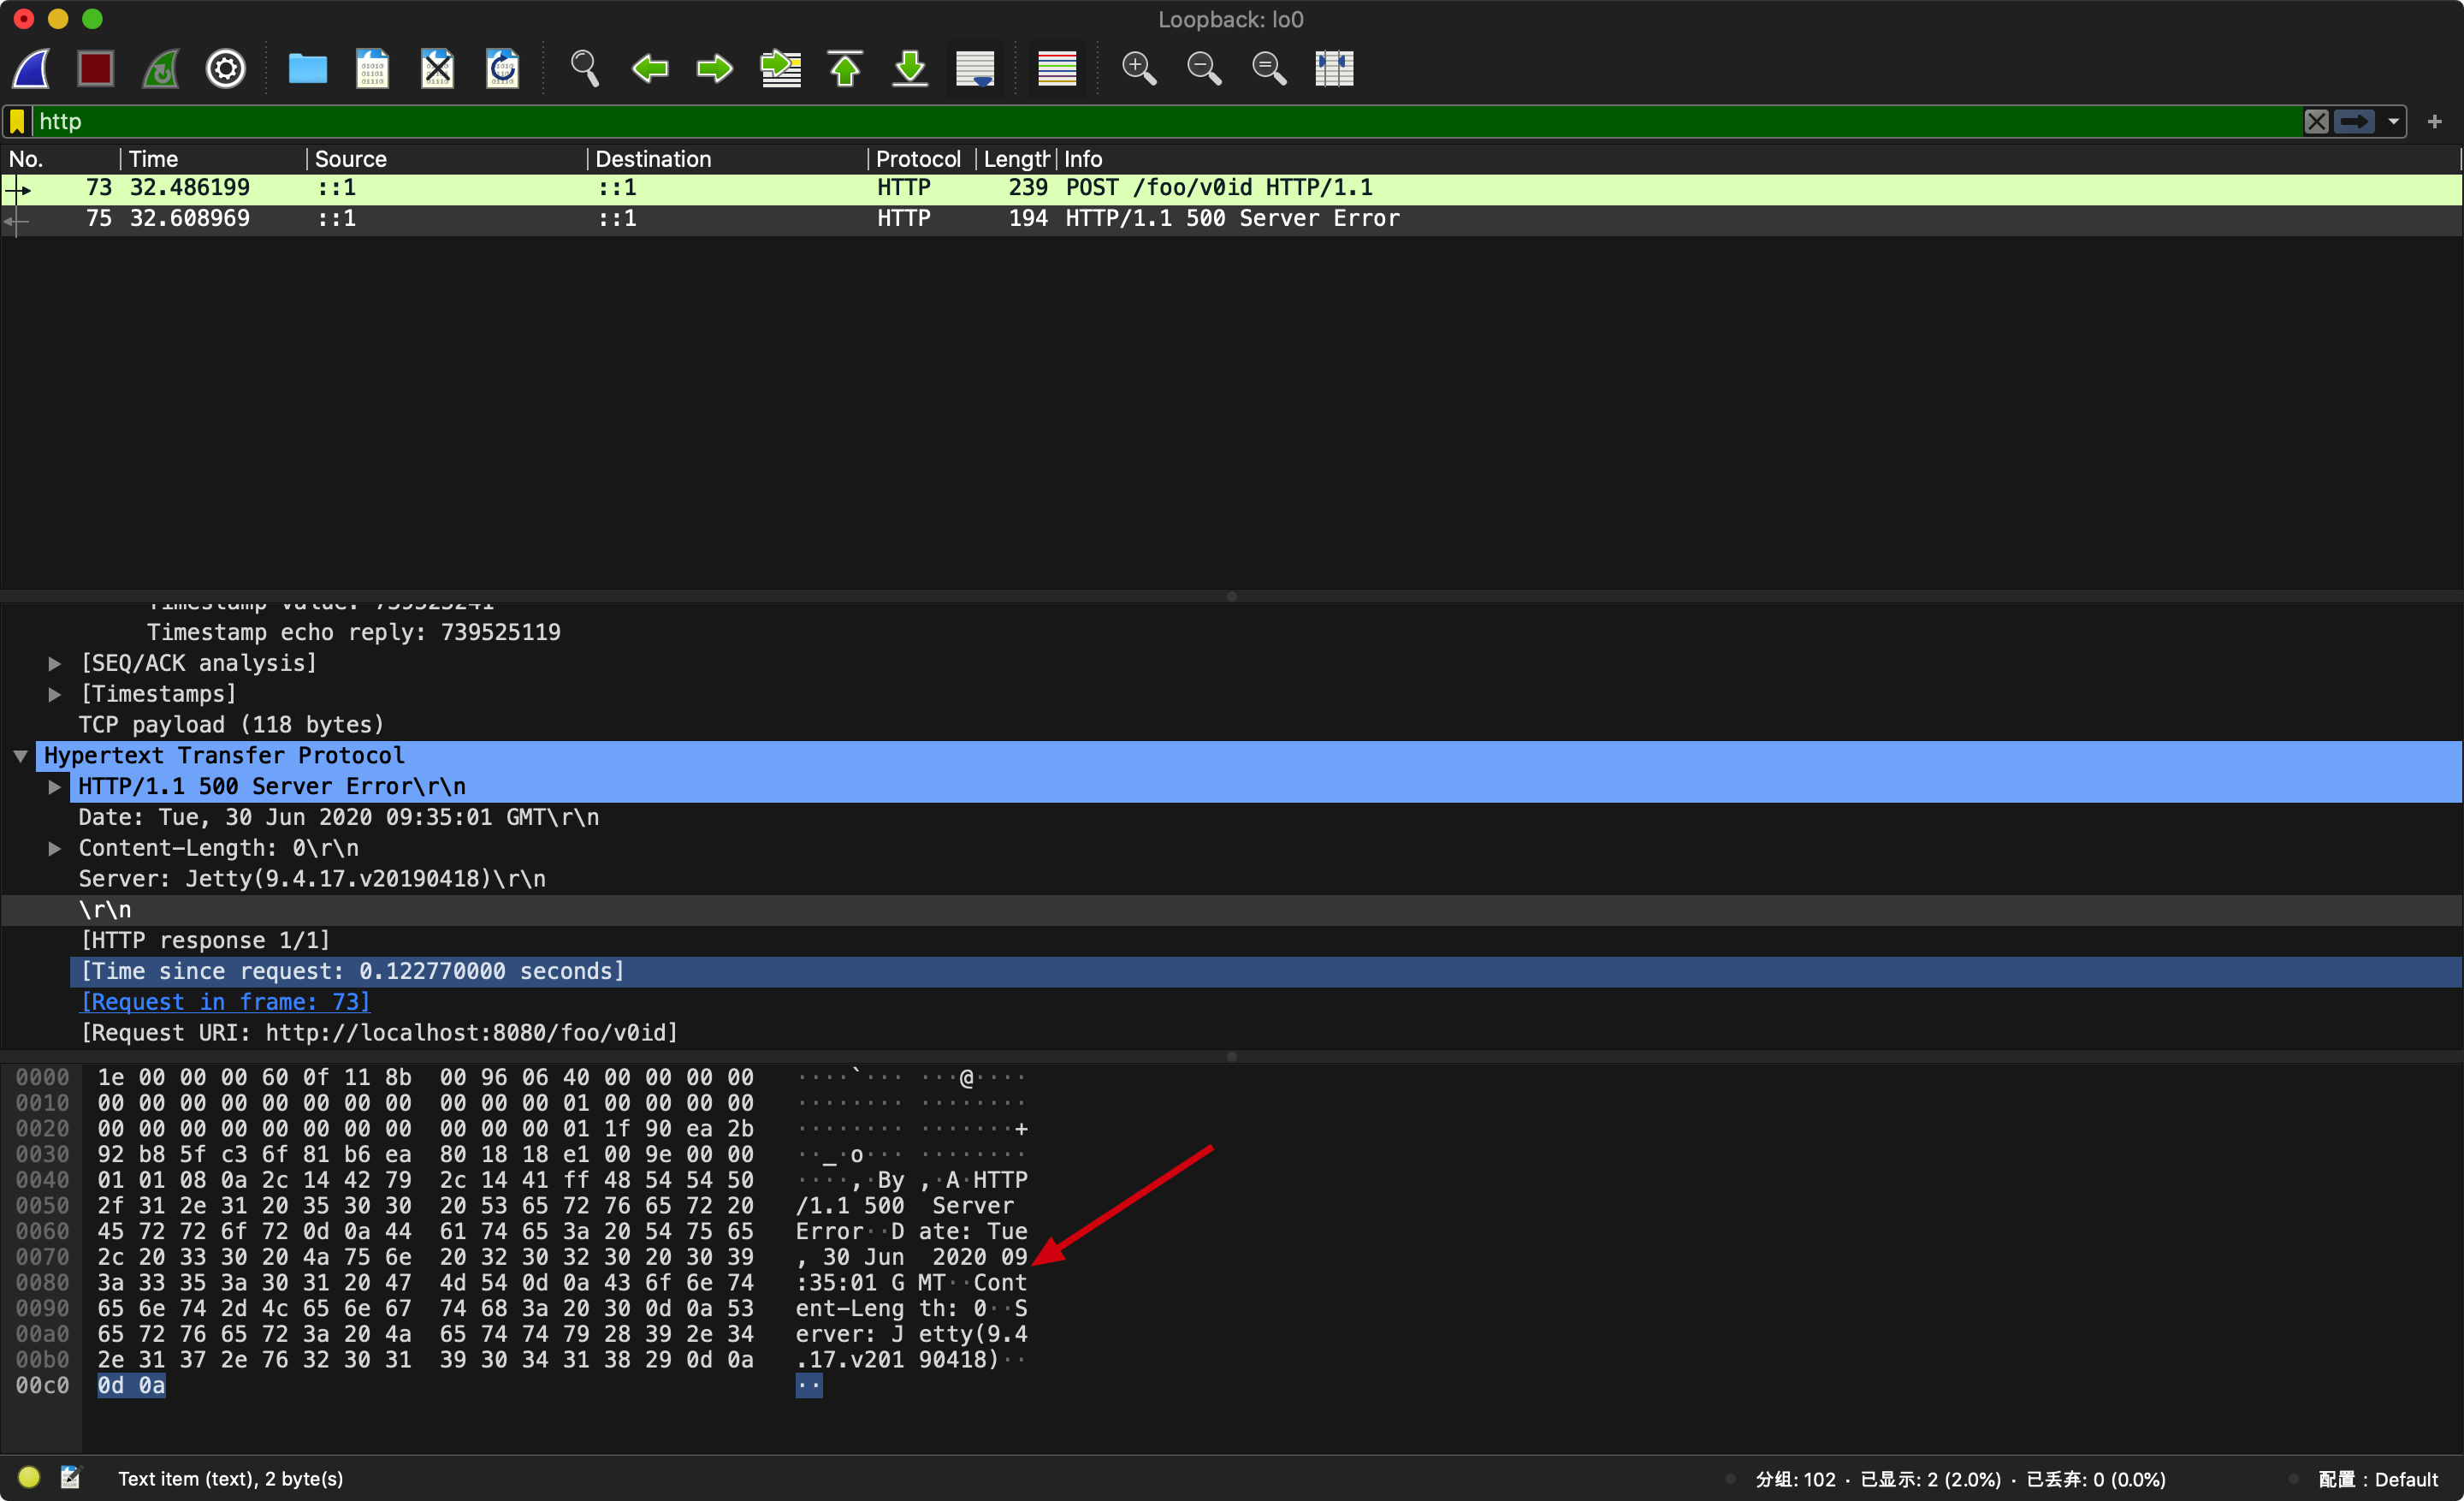Open the display filter history dropdown

[x=2393, y=122]
